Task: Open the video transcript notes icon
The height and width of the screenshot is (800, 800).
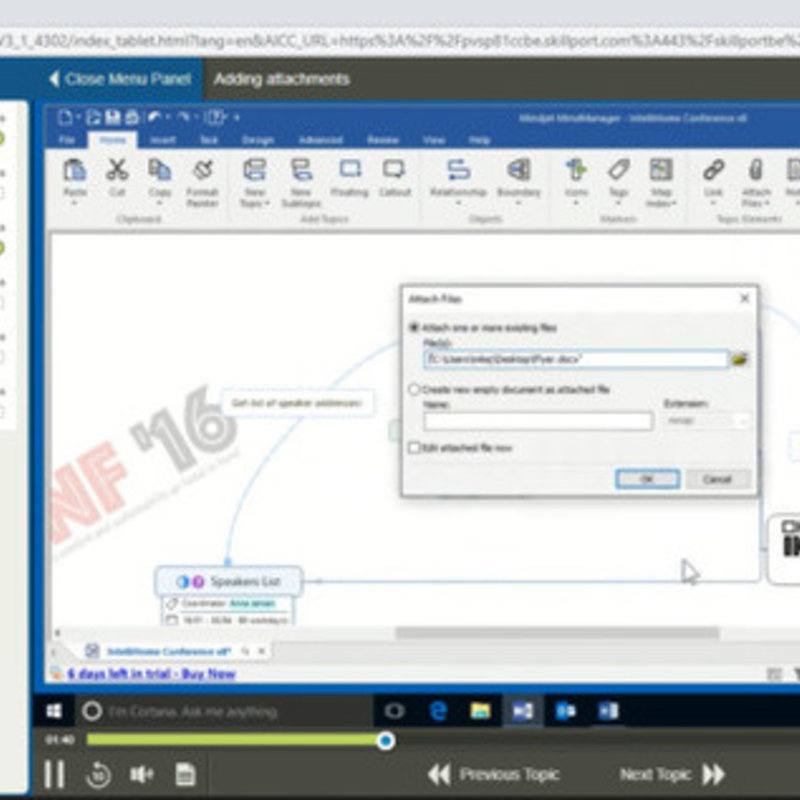Action: pyautogui.click(x=185, y=774)
